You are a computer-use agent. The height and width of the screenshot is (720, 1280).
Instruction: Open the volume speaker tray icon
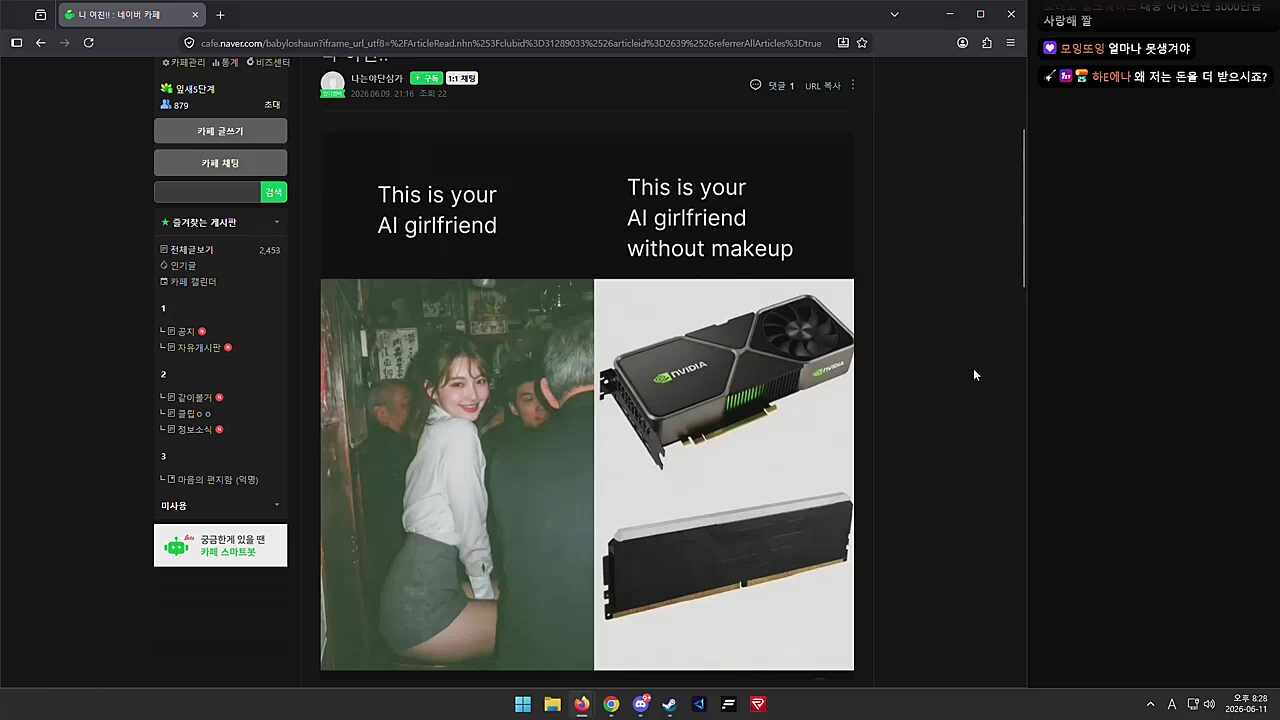[1209, 704]
